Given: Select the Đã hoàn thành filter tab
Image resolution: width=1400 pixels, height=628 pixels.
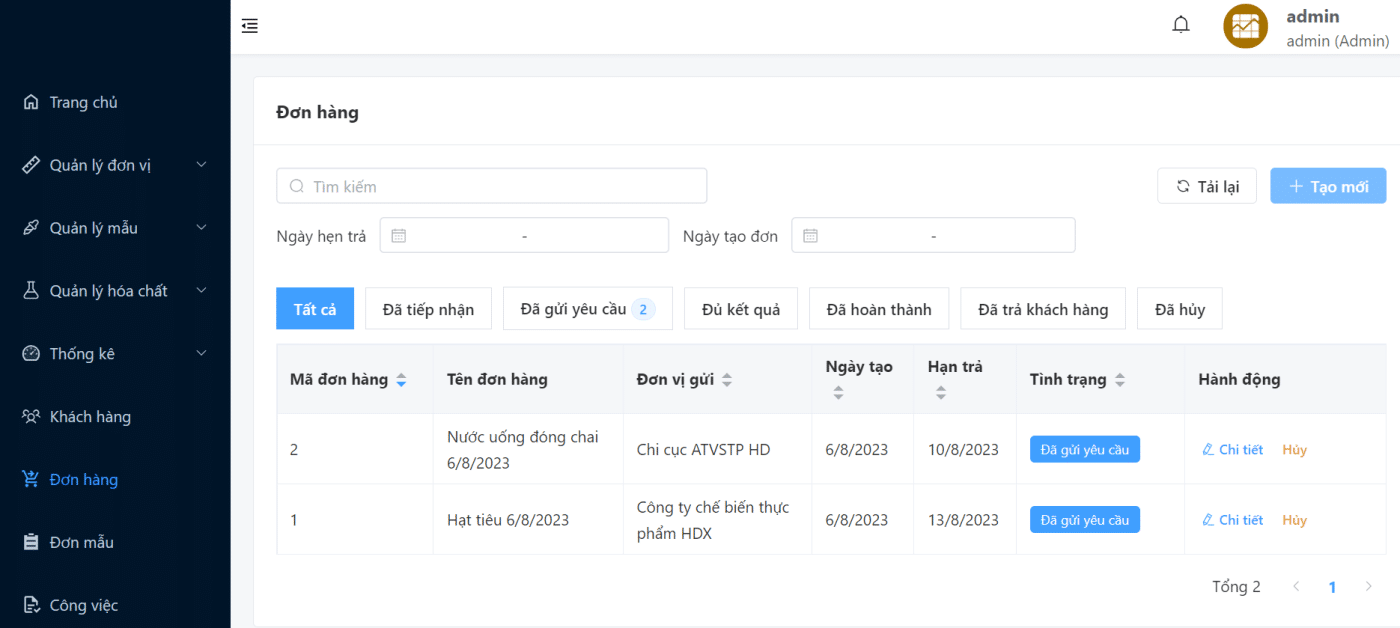Looking at the screenshot, I should tap(878, 309).
